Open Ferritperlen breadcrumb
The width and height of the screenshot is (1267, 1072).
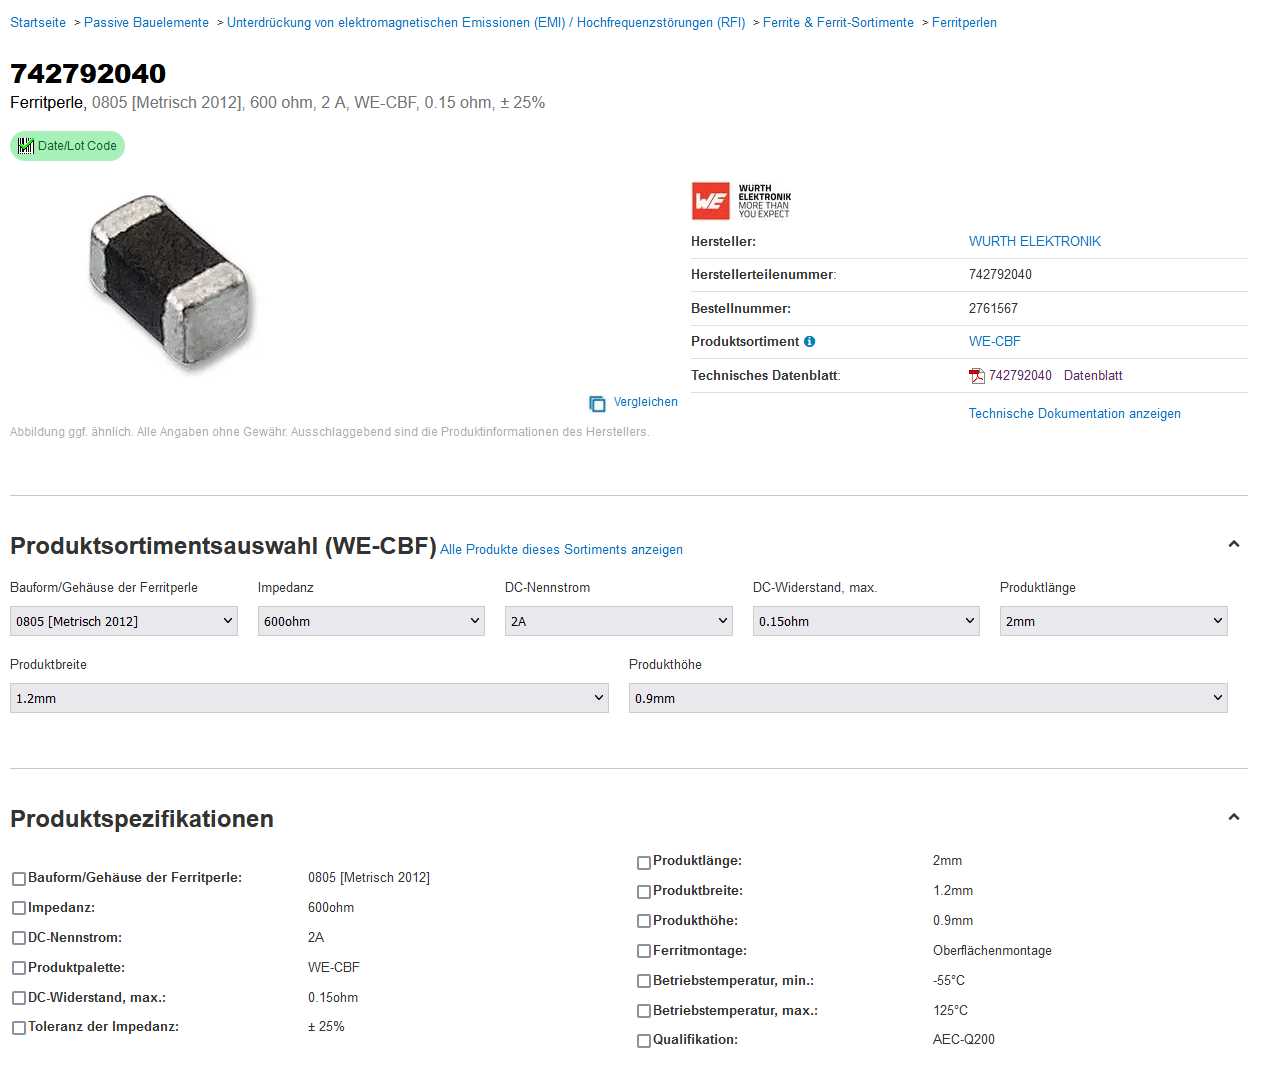(x=964, y=22)
